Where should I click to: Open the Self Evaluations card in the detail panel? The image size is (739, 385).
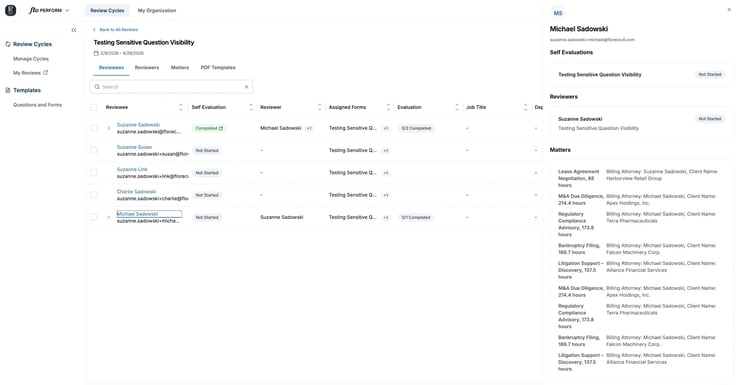(641, 74)
